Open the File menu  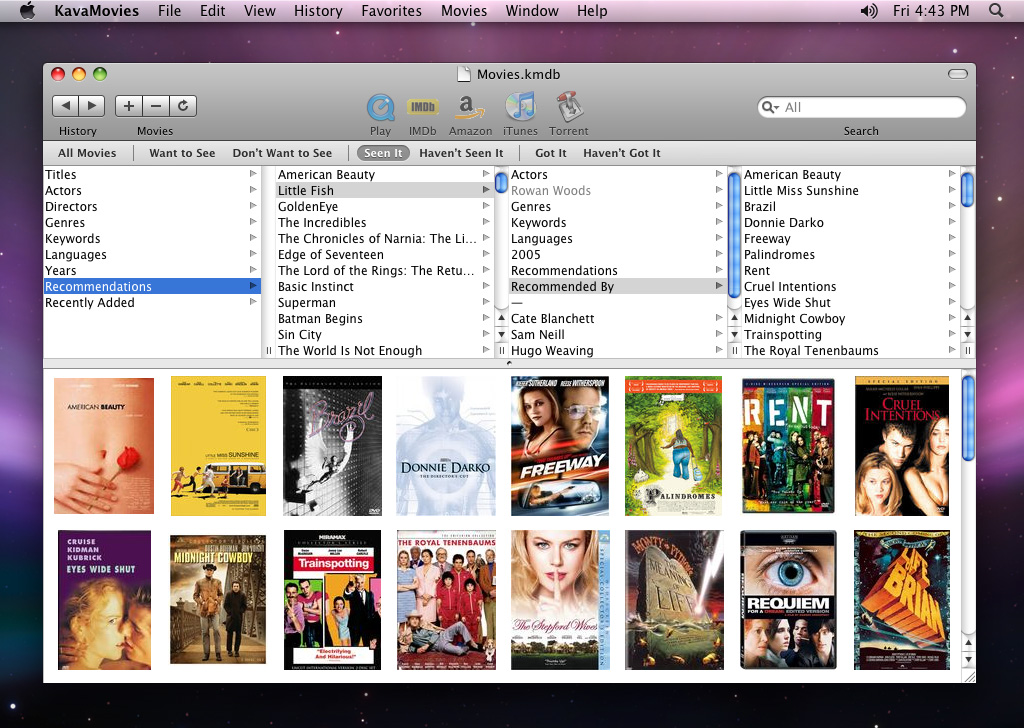(x=169, y=10)
